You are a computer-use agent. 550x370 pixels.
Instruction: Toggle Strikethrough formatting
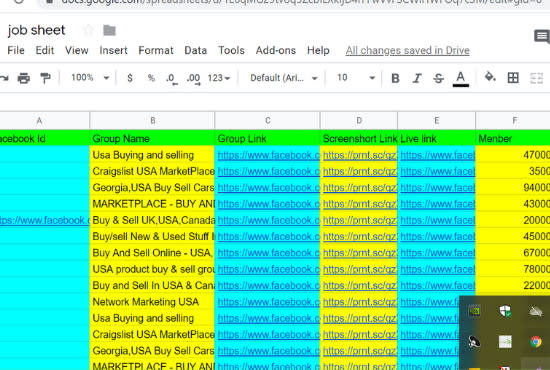tap(438, 78)
